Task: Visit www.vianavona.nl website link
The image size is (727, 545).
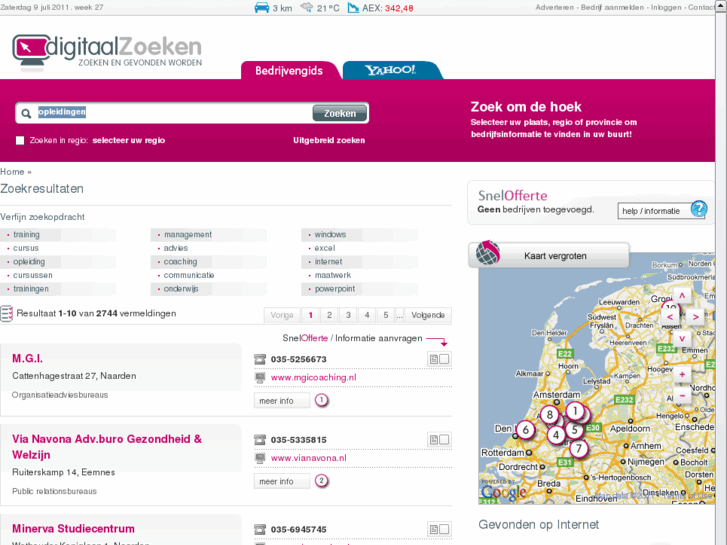Action: 309,458
